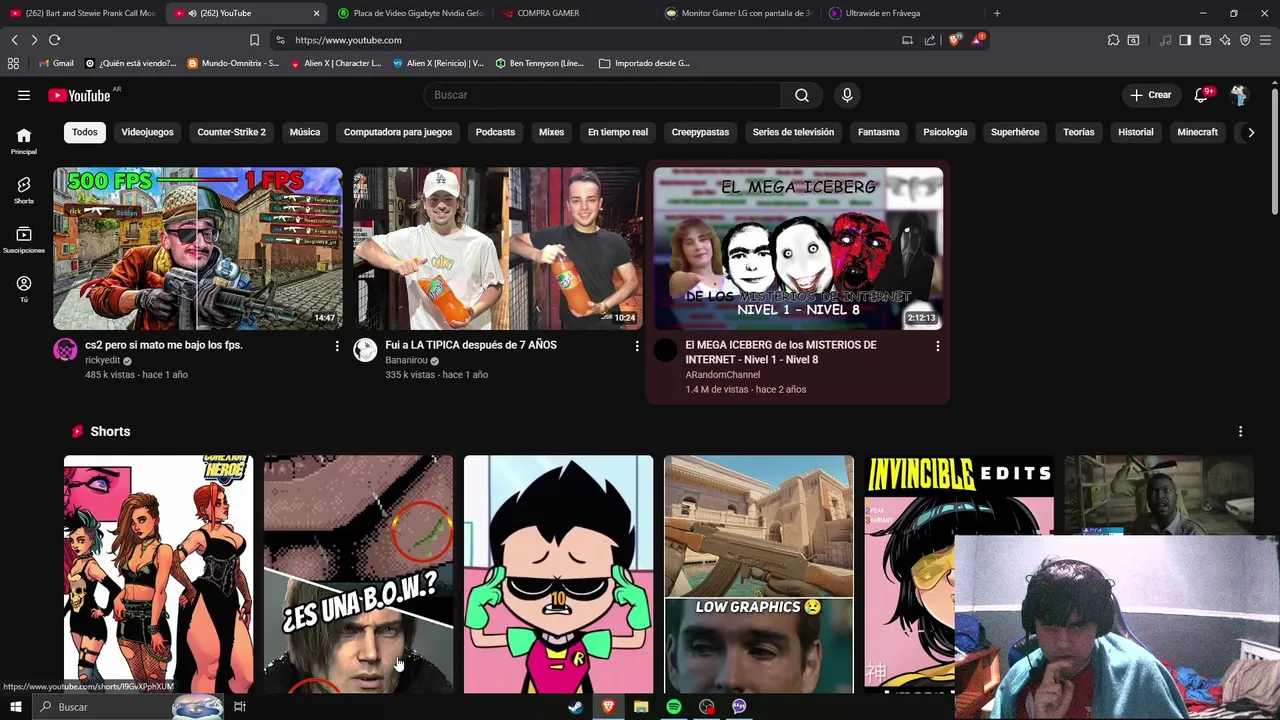This screenshot has width=1280, height=720.
Task: Open options for cs2 bajo los fps video
Action: (x=337, y=346)
